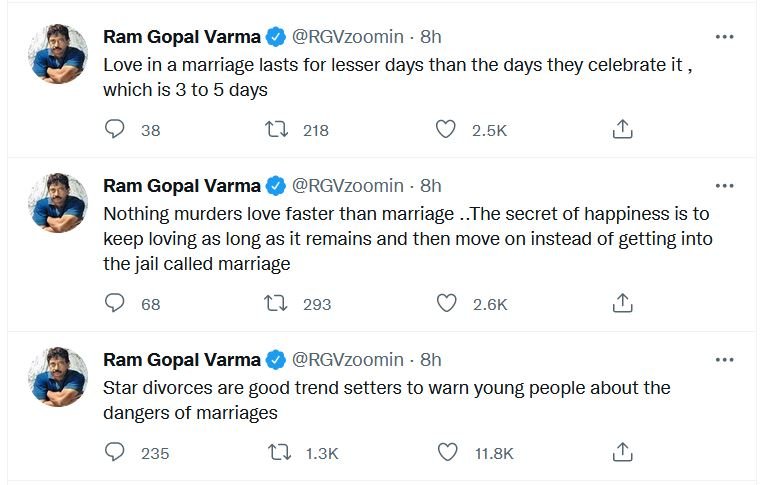This screenshot has height=485, width=764.
Task: Click @RGVzoomin handle on the second tweet
Action: click(x=348, y=186)
